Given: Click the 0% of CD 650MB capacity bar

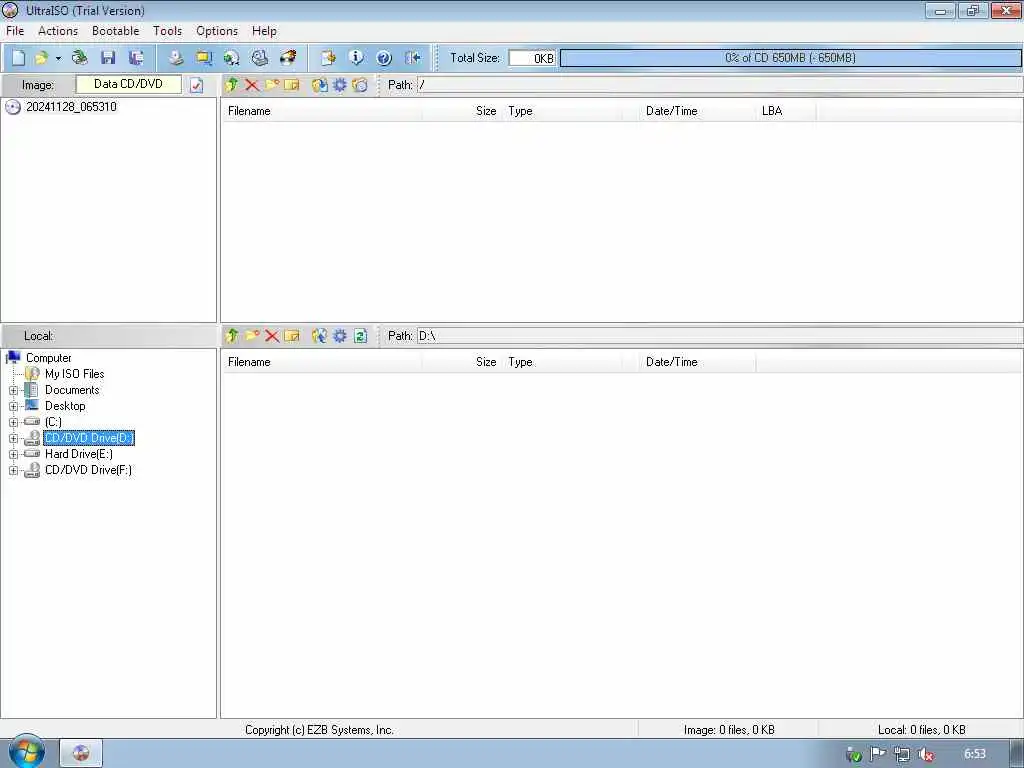Looking at the screenshot, I should (790, 58).
